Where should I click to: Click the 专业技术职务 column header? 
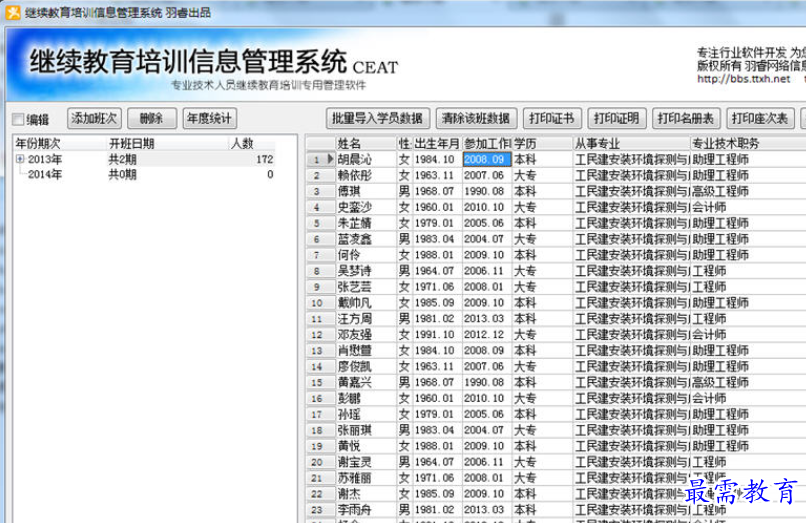747,143
